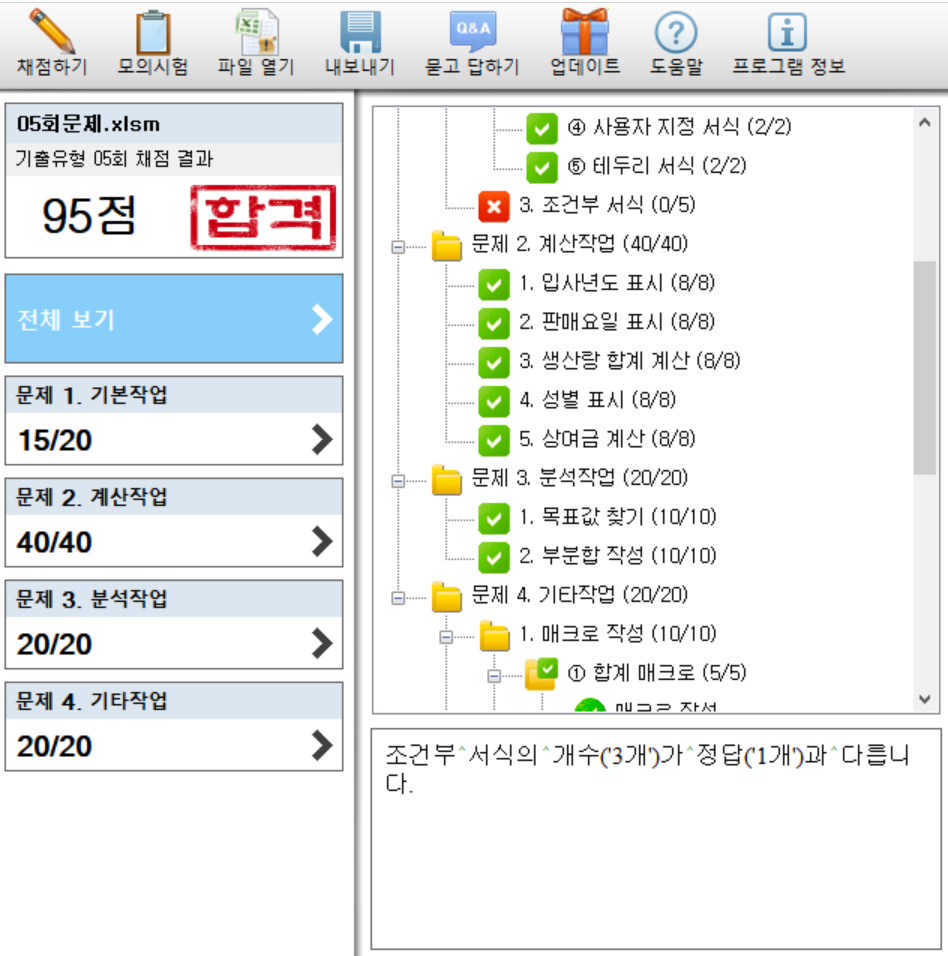Screen dimensions: 948x956
Task: Click the 채점하기 pencil icon
Action: tap(52, 31)
